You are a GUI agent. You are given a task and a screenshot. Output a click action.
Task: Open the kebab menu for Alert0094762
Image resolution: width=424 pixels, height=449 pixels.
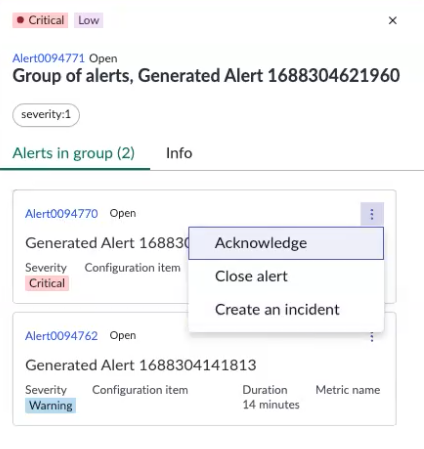(x=372, y=337)
